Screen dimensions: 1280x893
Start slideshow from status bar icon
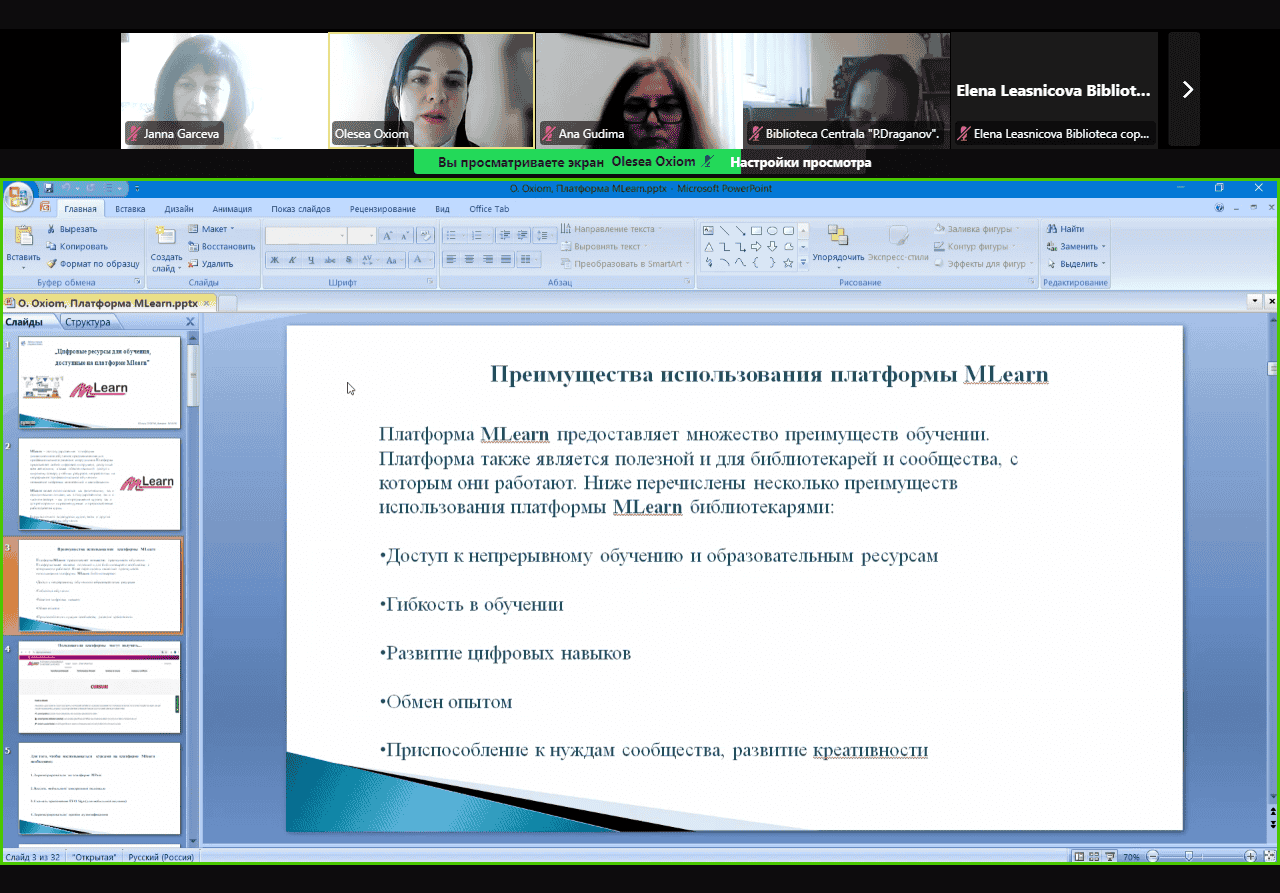tap(1112, 857)
